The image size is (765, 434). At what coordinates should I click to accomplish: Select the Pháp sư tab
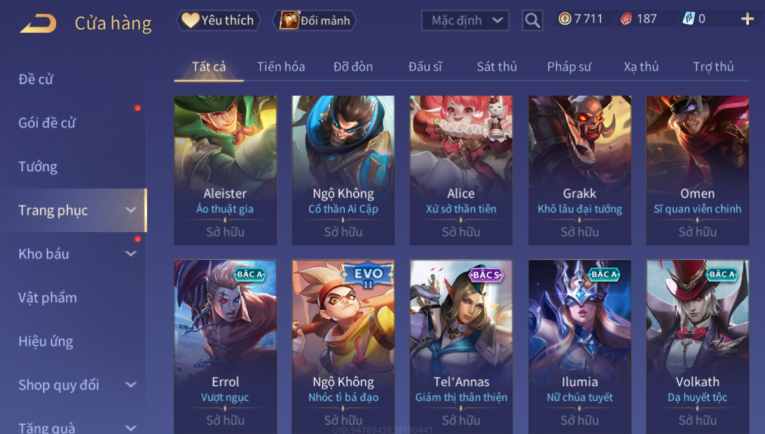coord(569,67)
